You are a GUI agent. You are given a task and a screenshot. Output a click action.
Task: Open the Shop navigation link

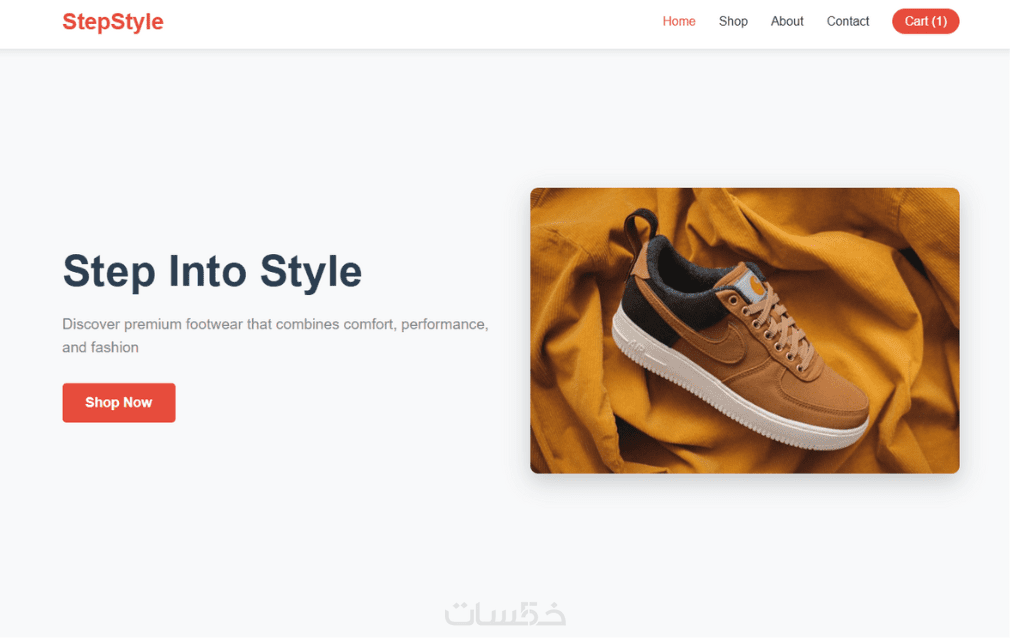tap(733, 21)
